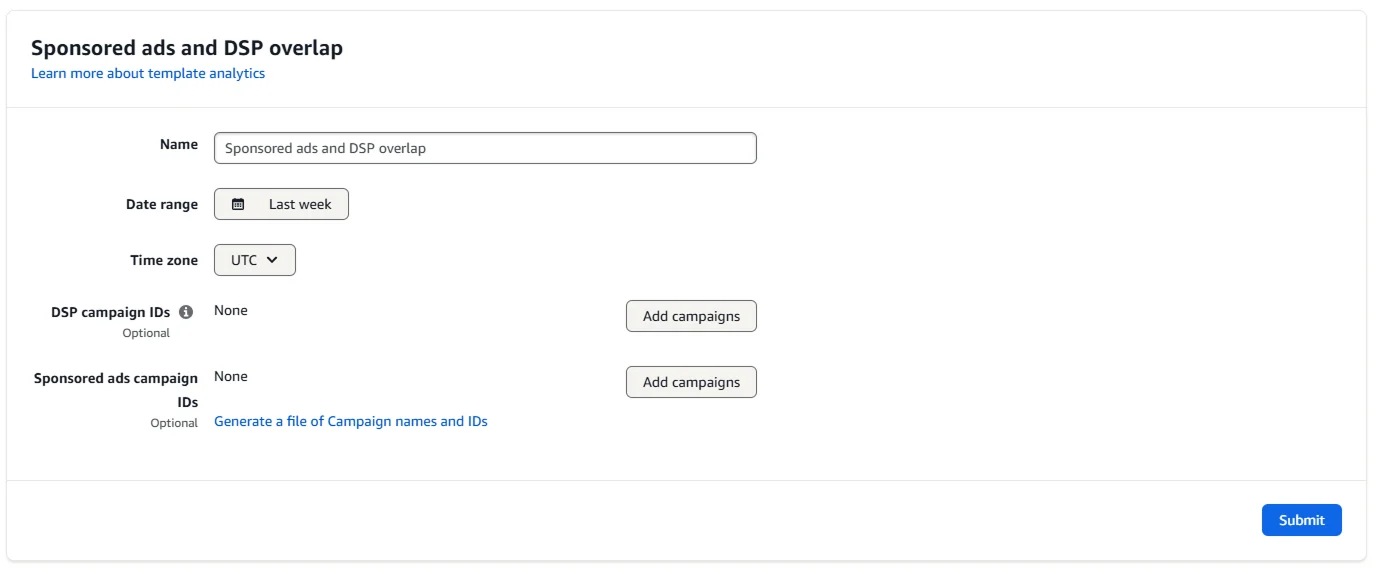This screenshot has width=1384, height=580.
Task: Click the Date range field label
Action: [x=162, y=204]
